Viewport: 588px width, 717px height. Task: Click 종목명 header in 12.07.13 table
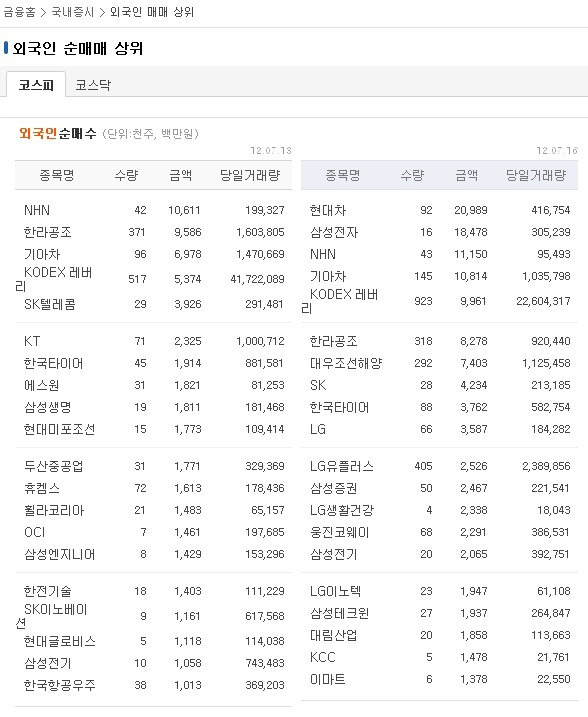click(57, 175)
